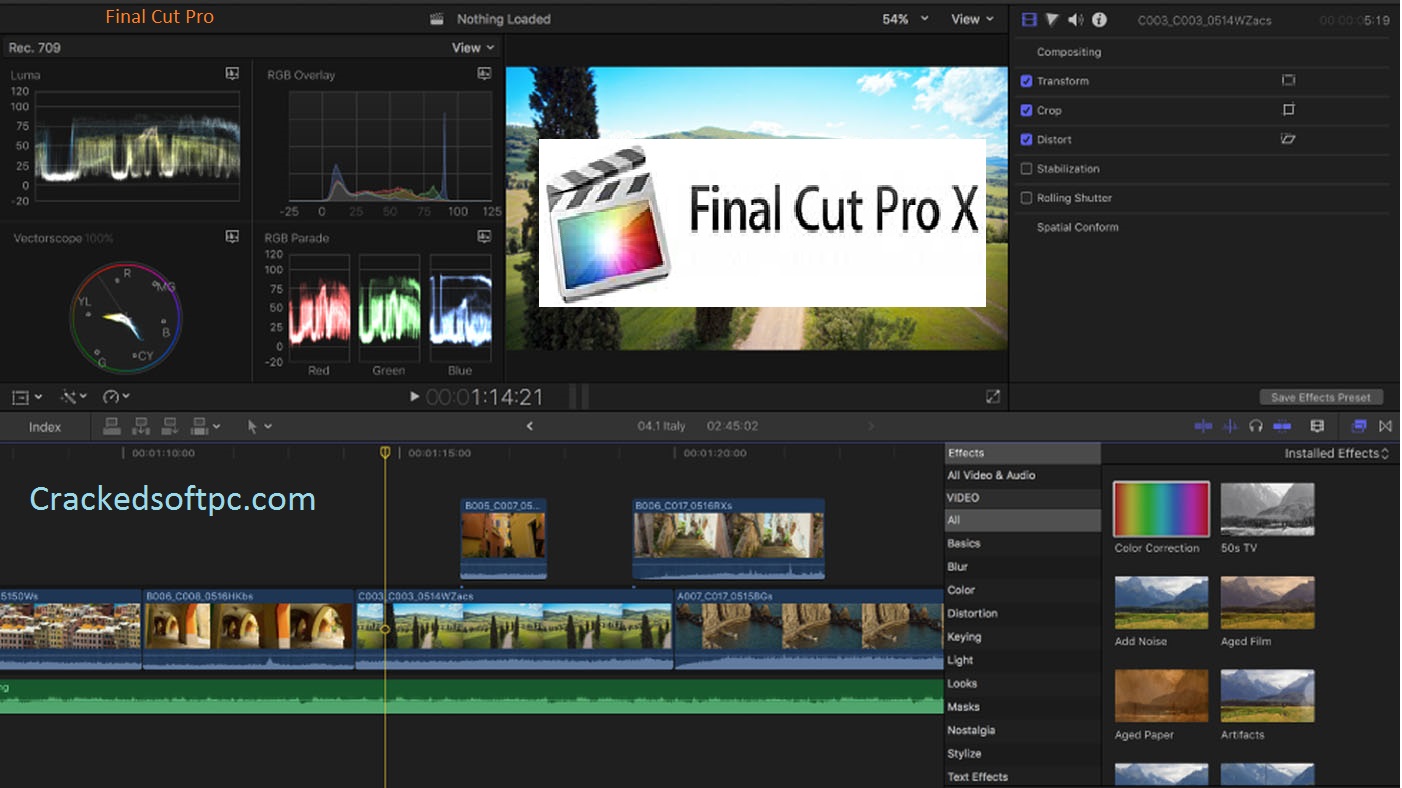Image resolution: width=1402 pixels, height=788 pixels.
Task: Select clip B006_C017_0516RXs in timeline
Action: point(728,539)
